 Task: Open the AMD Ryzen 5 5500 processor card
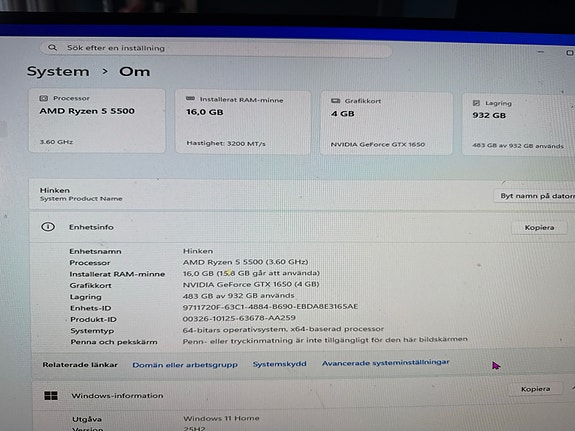(x=97, y=121)
